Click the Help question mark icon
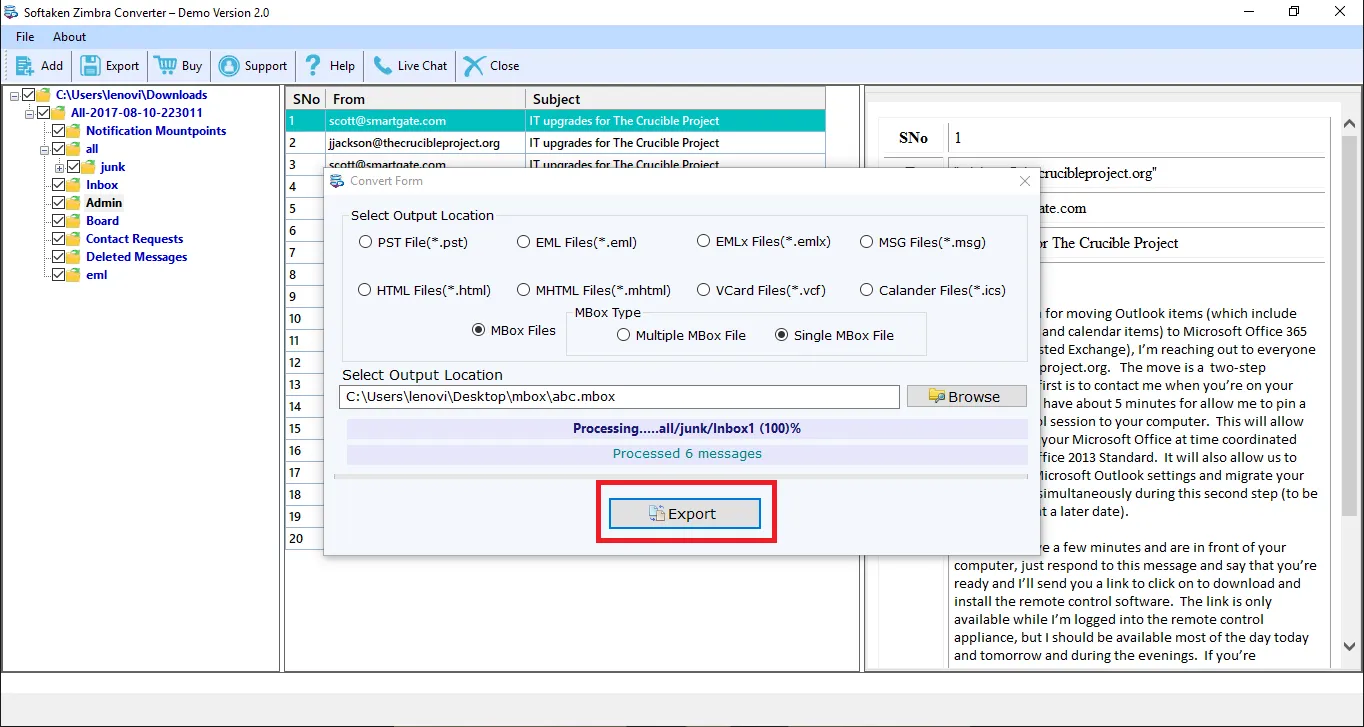Viewport: 1364px width, 727px height. (313, 66)
